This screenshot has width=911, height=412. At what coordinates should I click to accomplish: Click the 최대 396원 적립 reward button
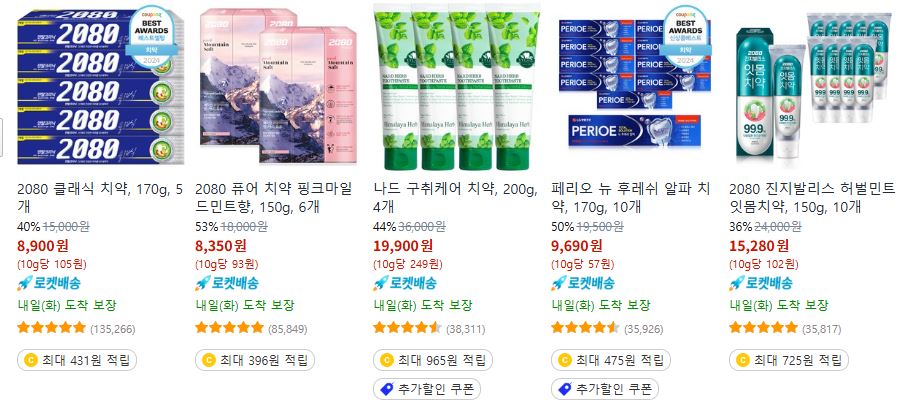click(x=255, y=360)
